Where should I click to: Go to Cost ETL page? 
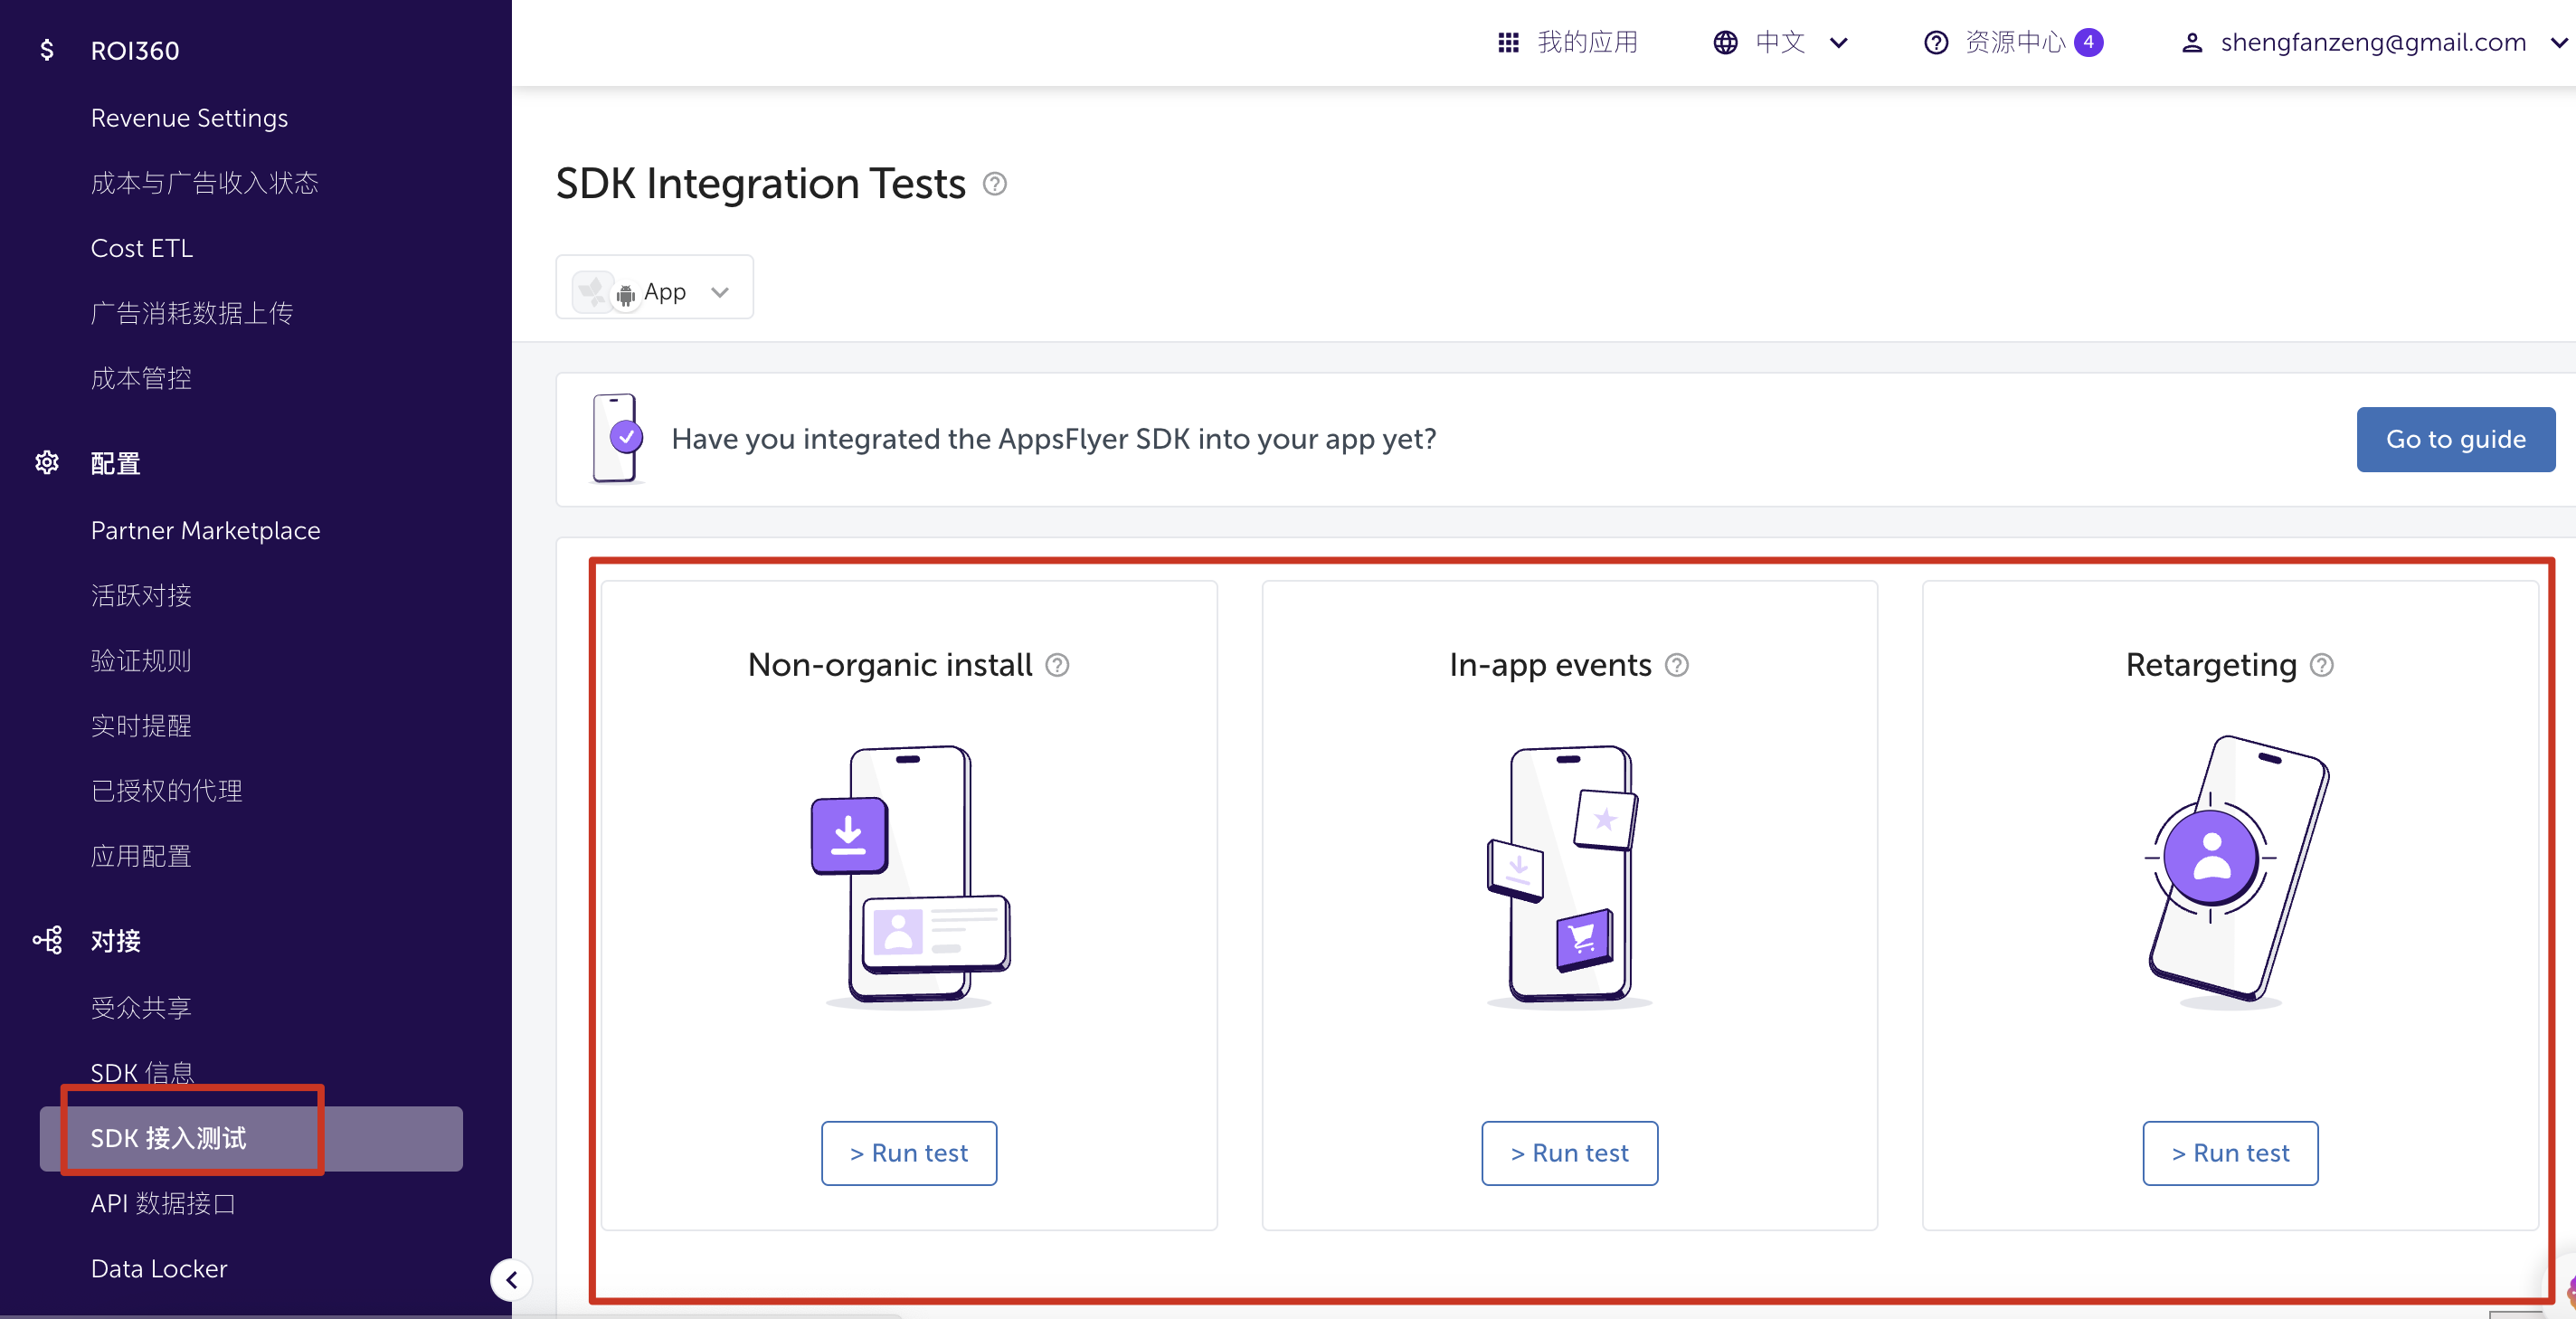pyautogui.click(x=142, y=249)
